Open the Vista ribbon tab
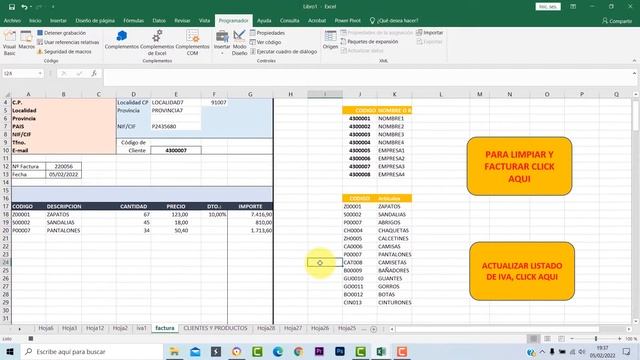 (x=204, y=20)
